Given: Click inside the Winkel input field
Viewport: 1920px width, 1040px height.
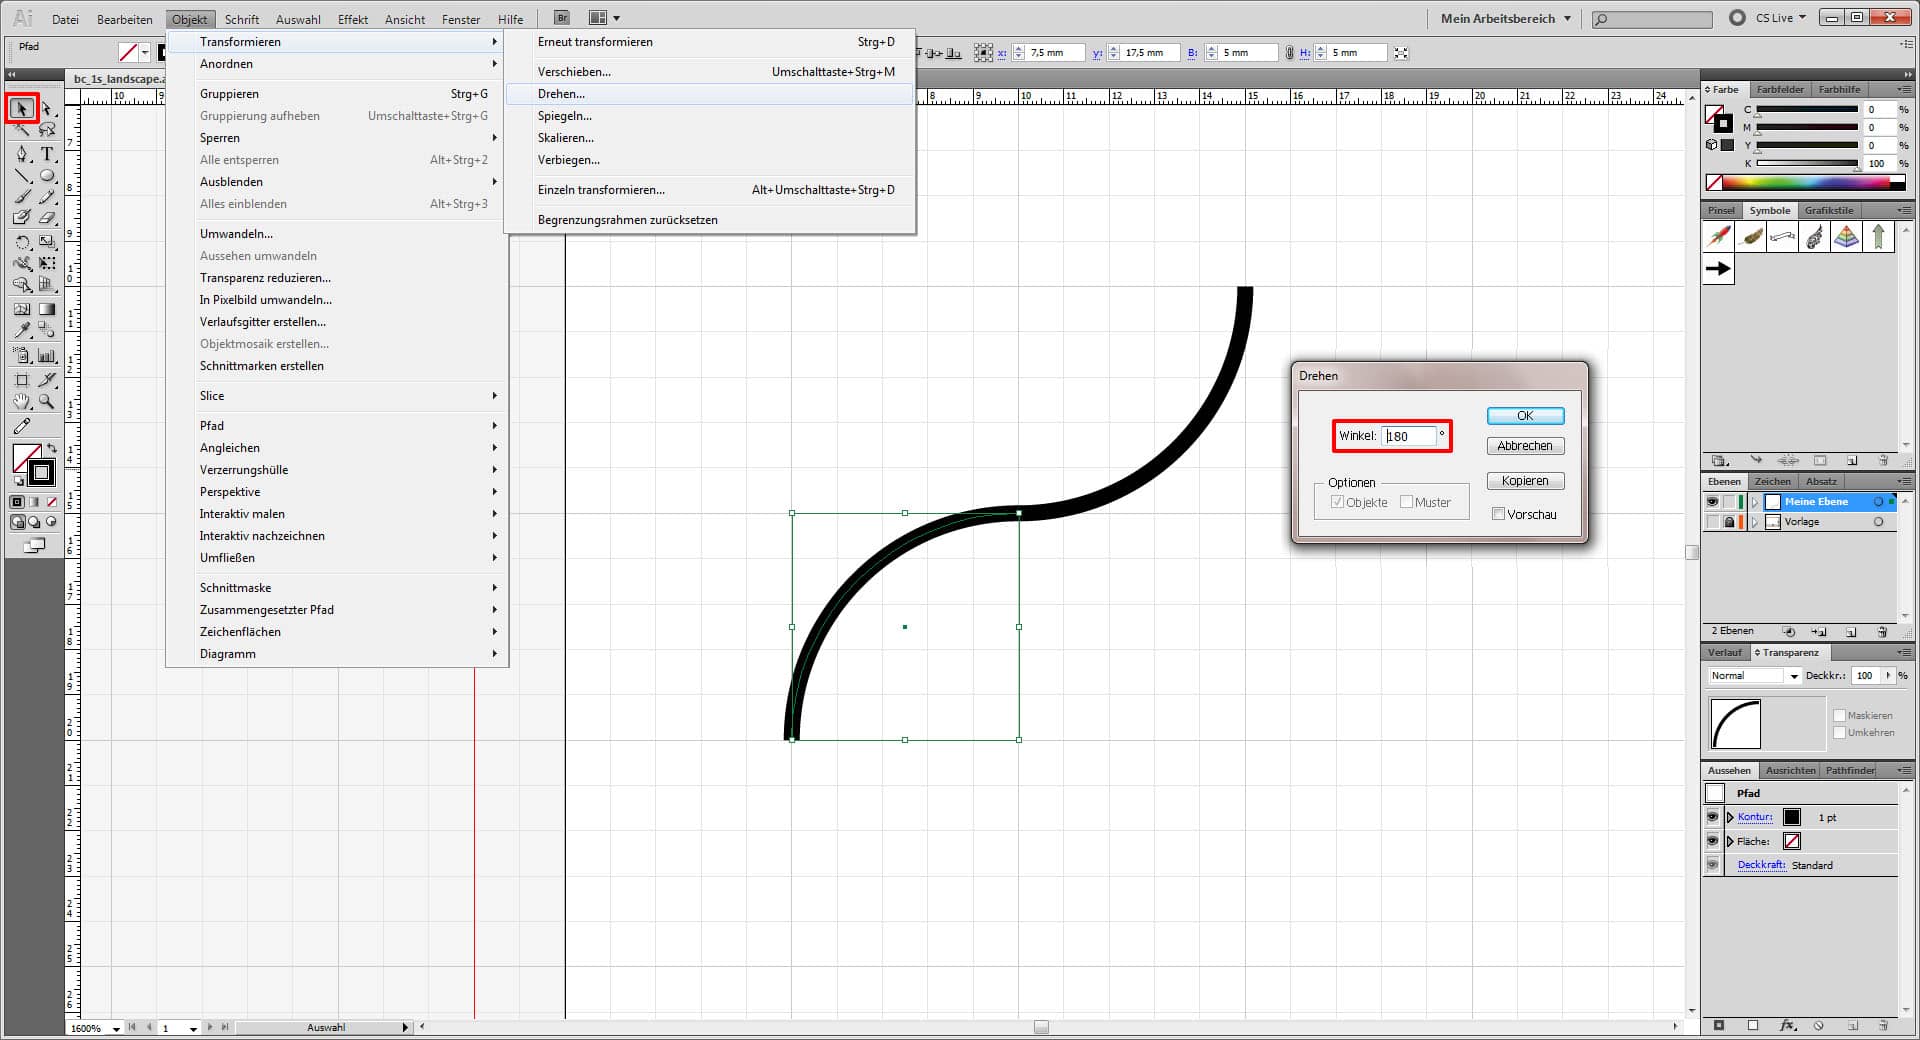Looking at the screenshot, I should 1408,436.
